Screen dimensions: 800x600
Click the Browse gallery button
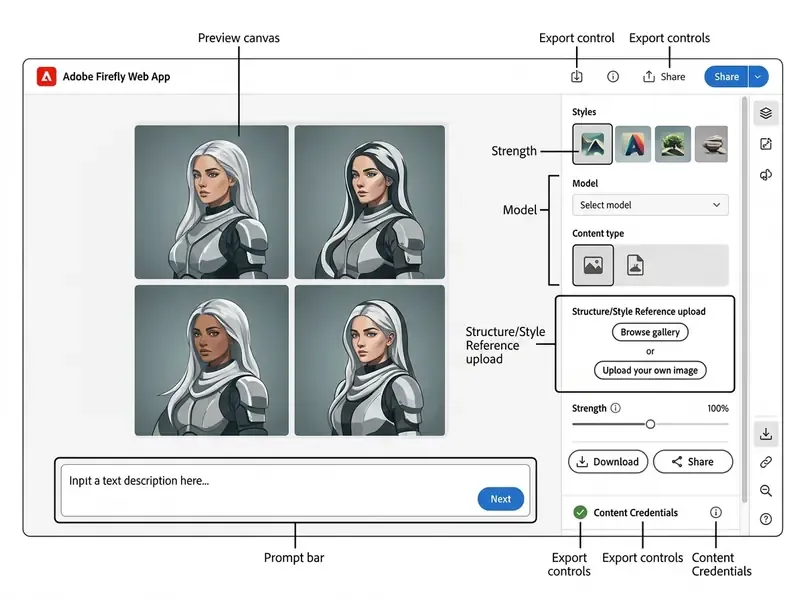point(650,332)
